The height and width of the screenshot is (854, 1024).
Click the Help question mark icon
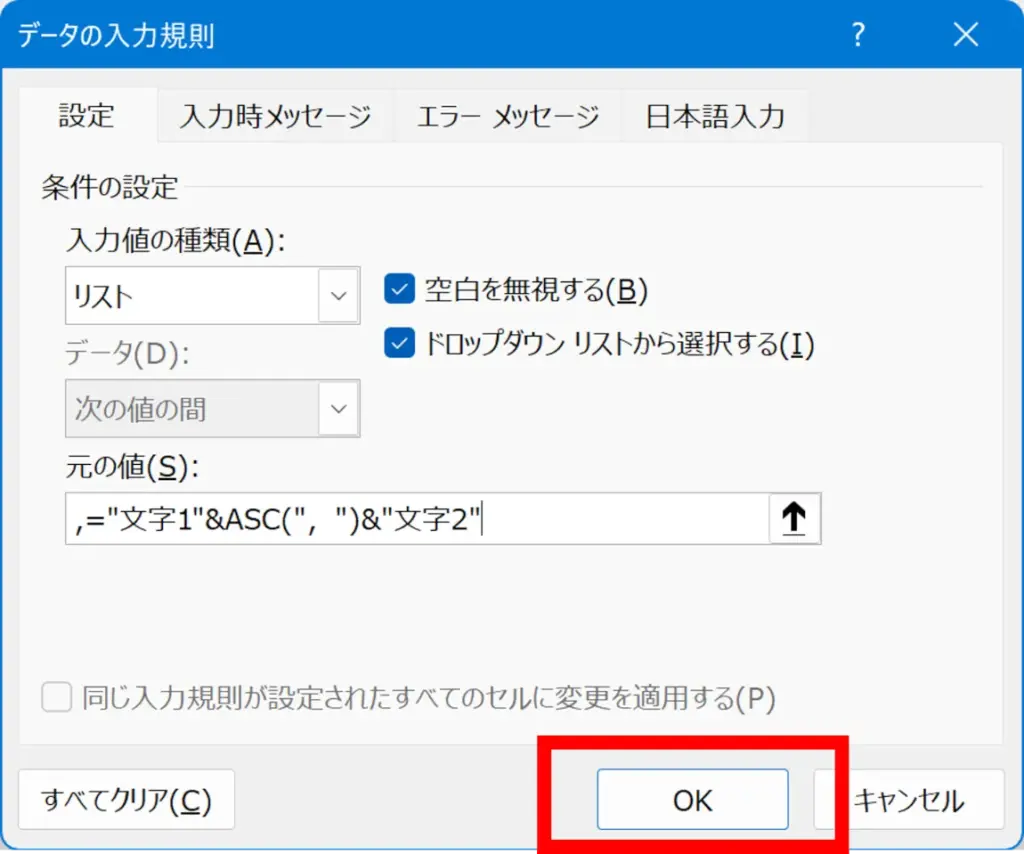857,36
